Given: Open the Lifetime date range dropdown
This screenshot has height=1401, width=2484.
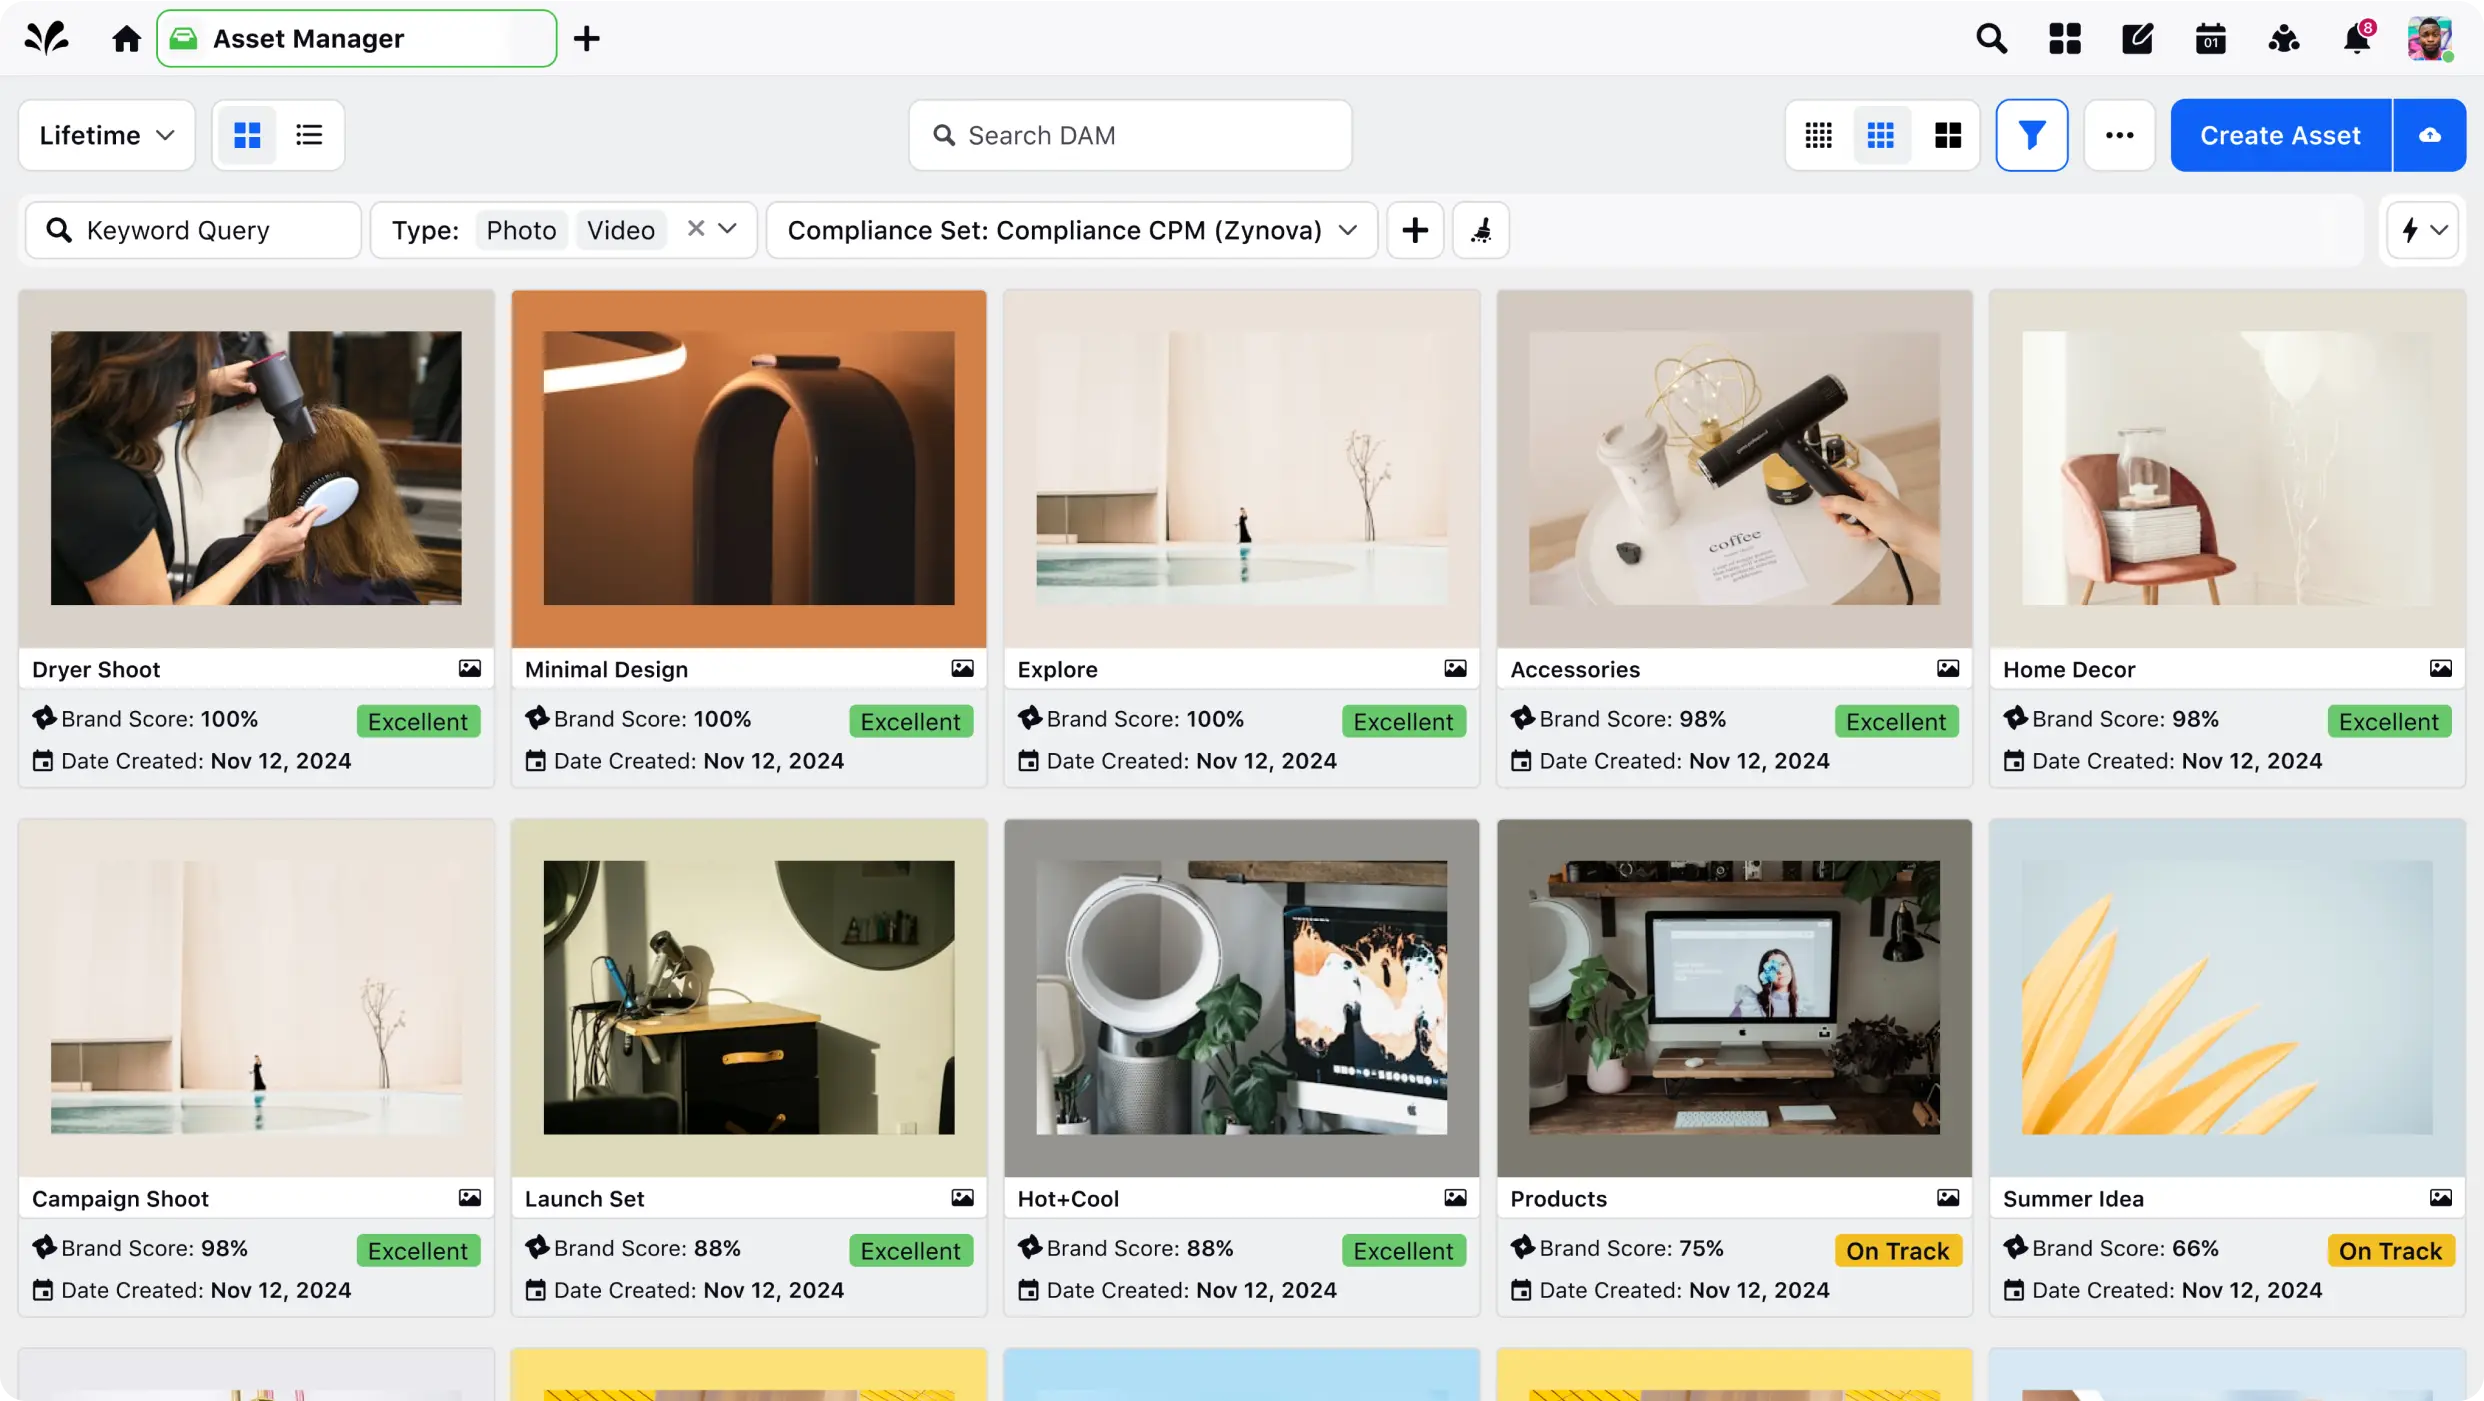Looking at the screenshot, I should (x=106, y=135).
